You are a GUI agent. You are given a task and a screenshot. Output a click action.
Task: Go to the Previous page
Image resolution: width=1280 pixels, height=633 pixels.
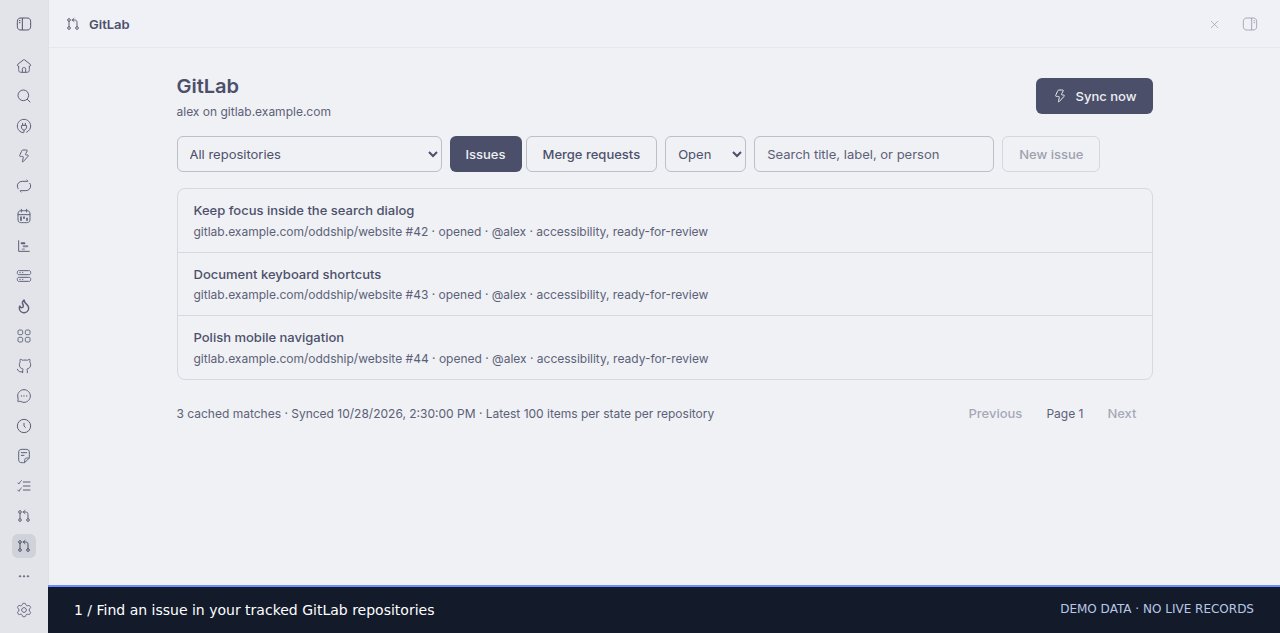point(995,413)
